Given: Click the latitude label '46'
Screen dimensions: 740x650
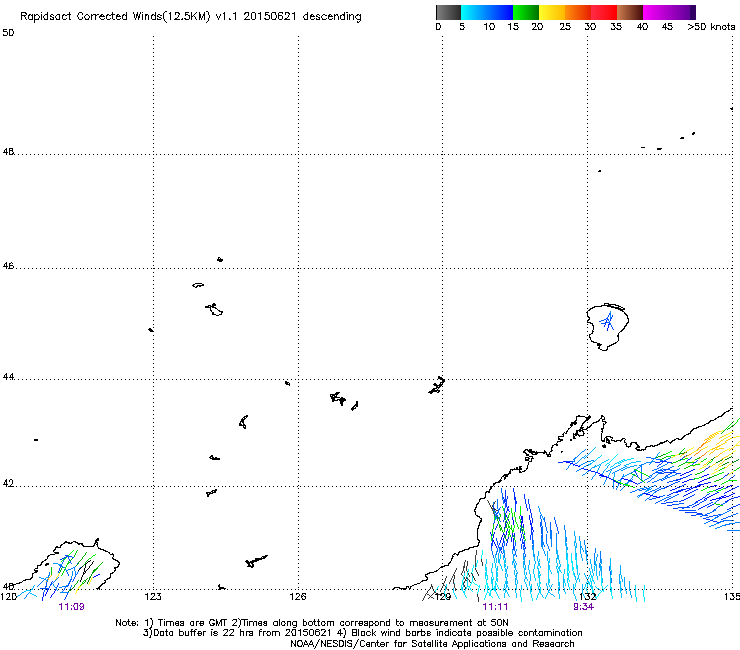Looking at the screenshot, I should pyautogui.click(x=8, y=266).
